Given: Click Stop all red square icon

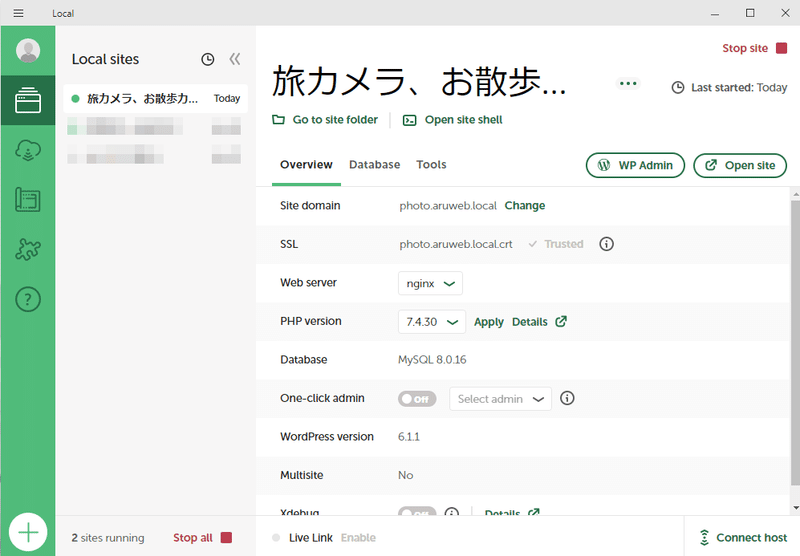Looking at the screenshot, I should click(226, 537).
